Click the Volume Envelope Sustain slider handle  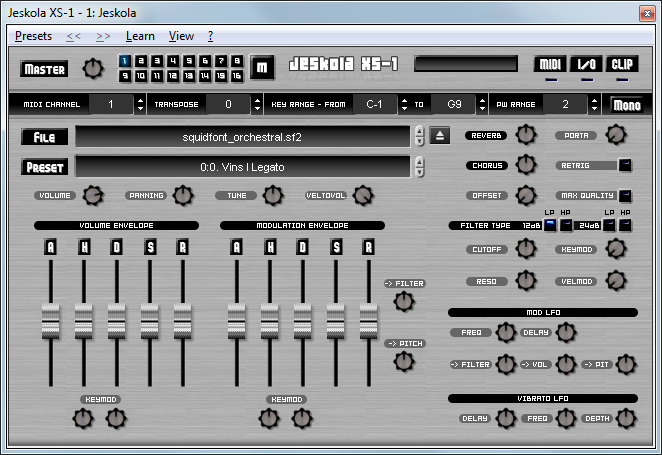pos(150,322)
